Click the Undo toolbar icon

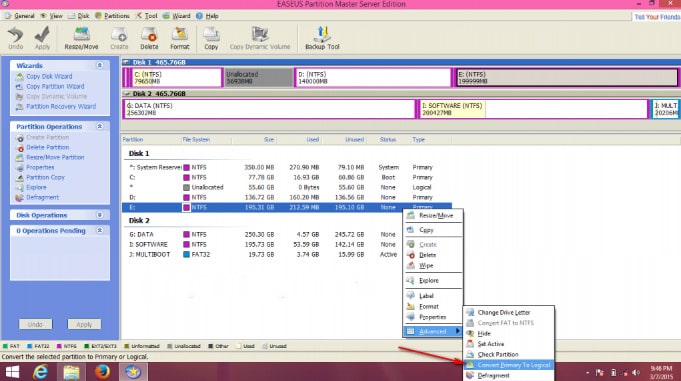tap(16, 38)
